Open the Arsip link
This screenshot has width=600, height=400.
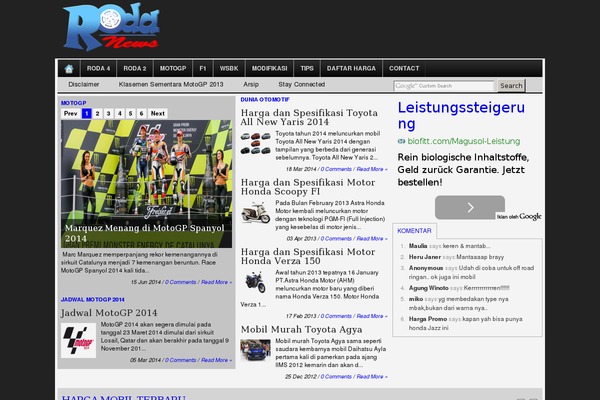click(251, 84)
